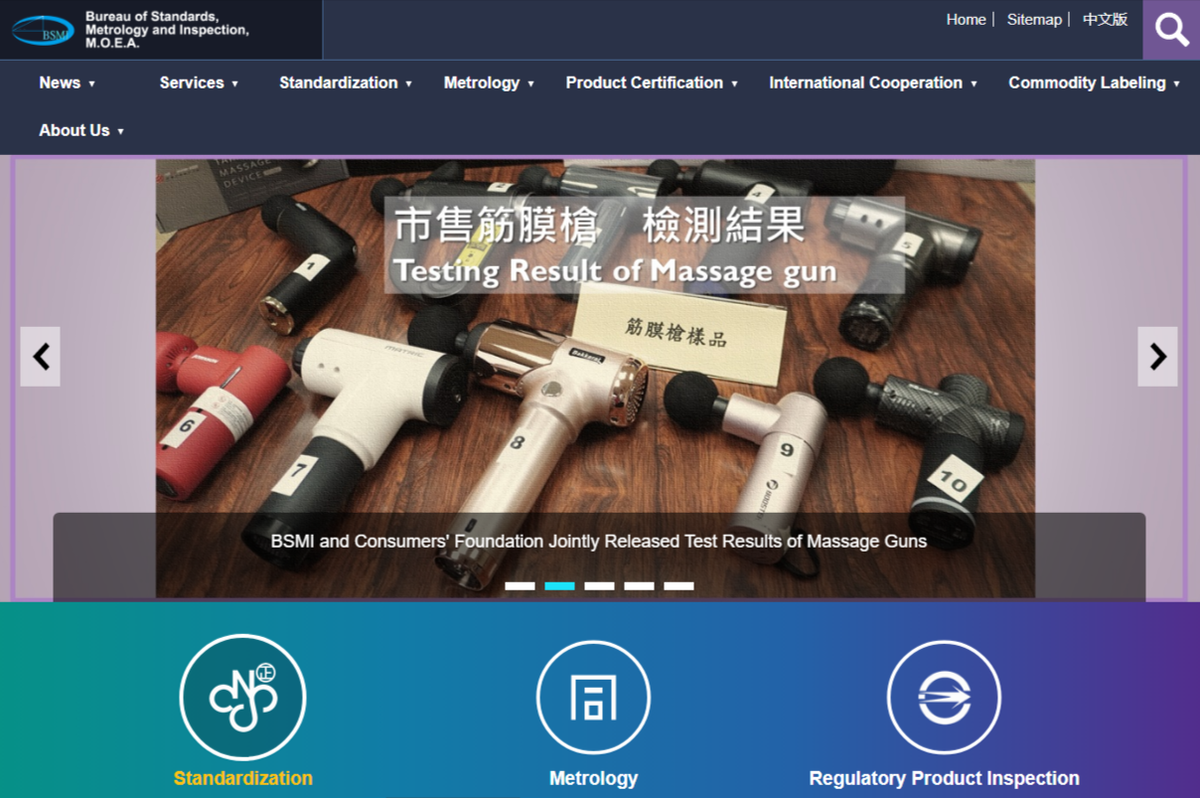Expand International Cooperation dropdown
Screen dimensions: 1200x798
873,83
